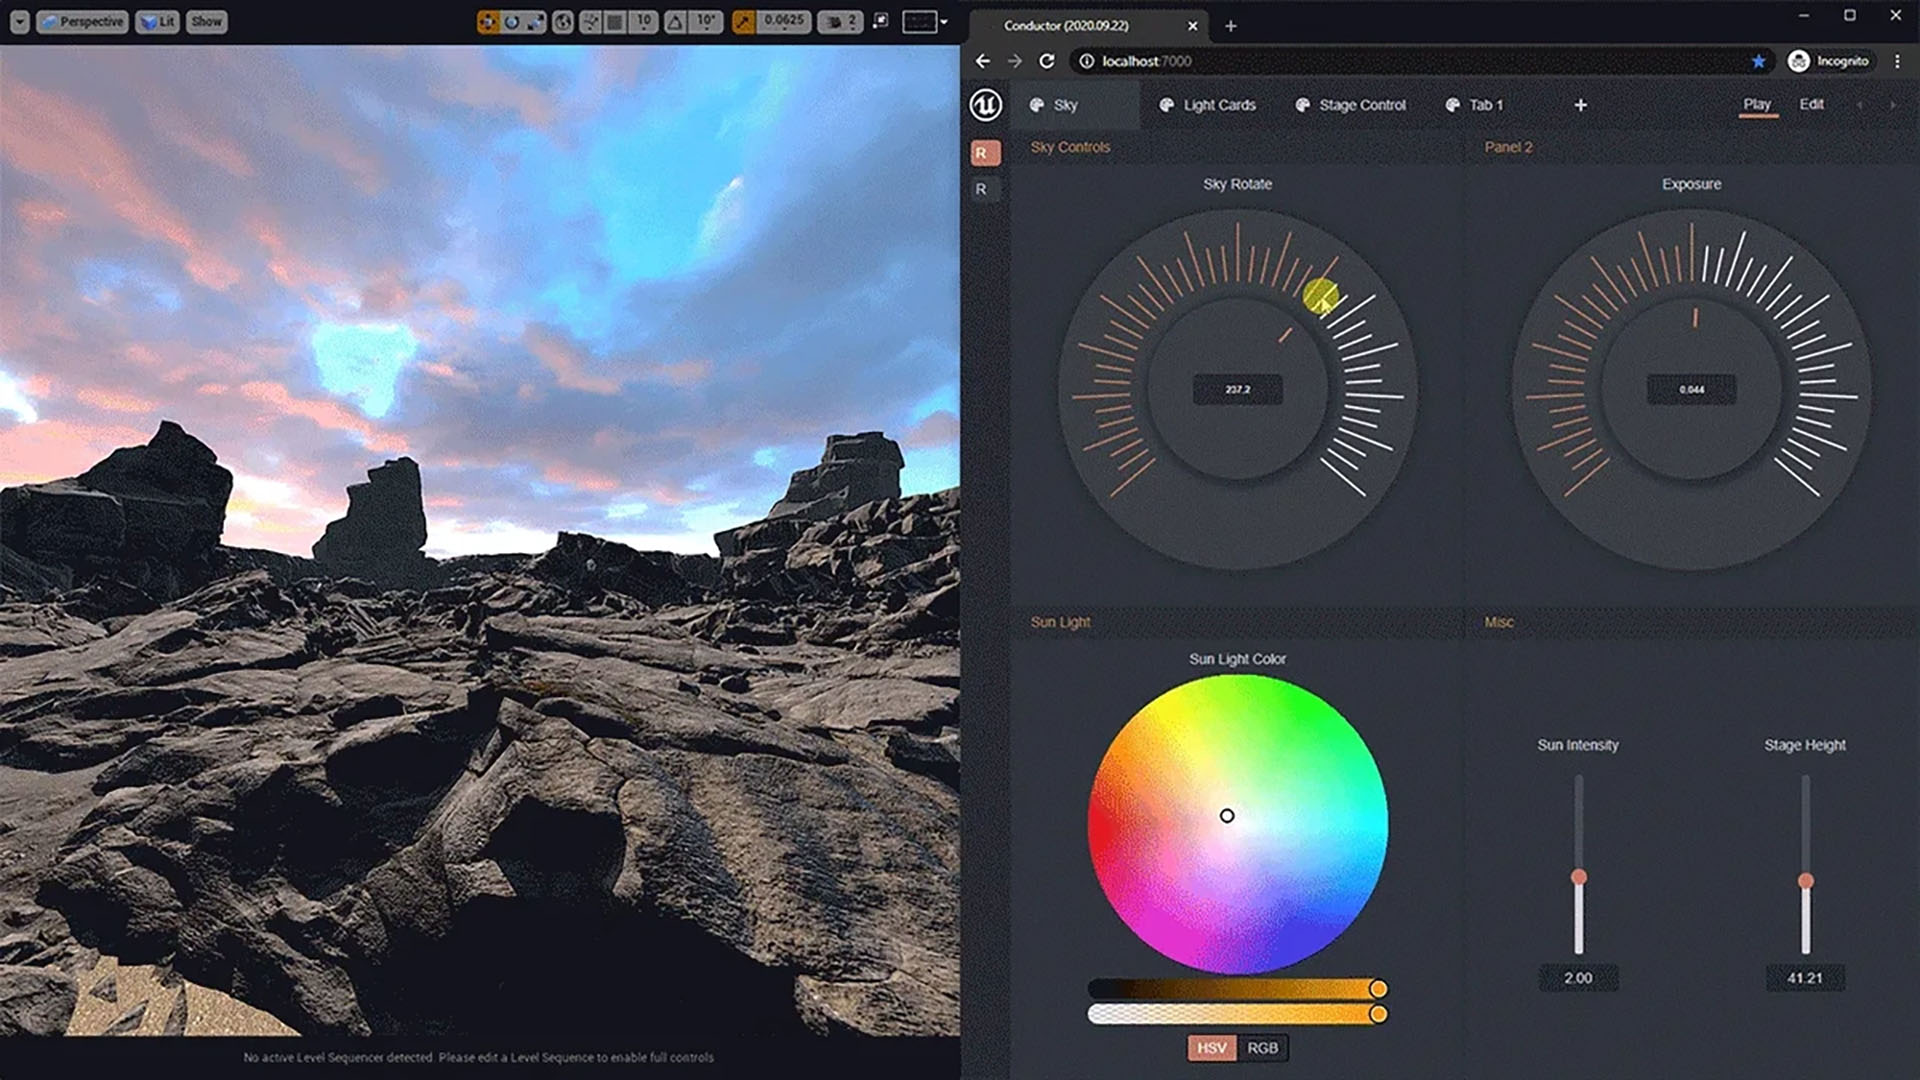Viewport: 1920px width, 1080px height.
Task: Click the Unreal Engine logo icon
Action: pyautogui.click(x=986, y=105)
